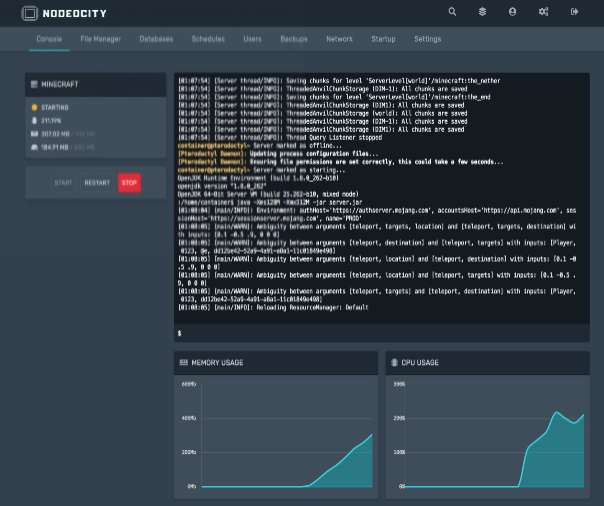The width and height of the screenshot is (604, 506).
Task: Open the Backups tab
Action: pyautogui.click(x=294, y=39)
